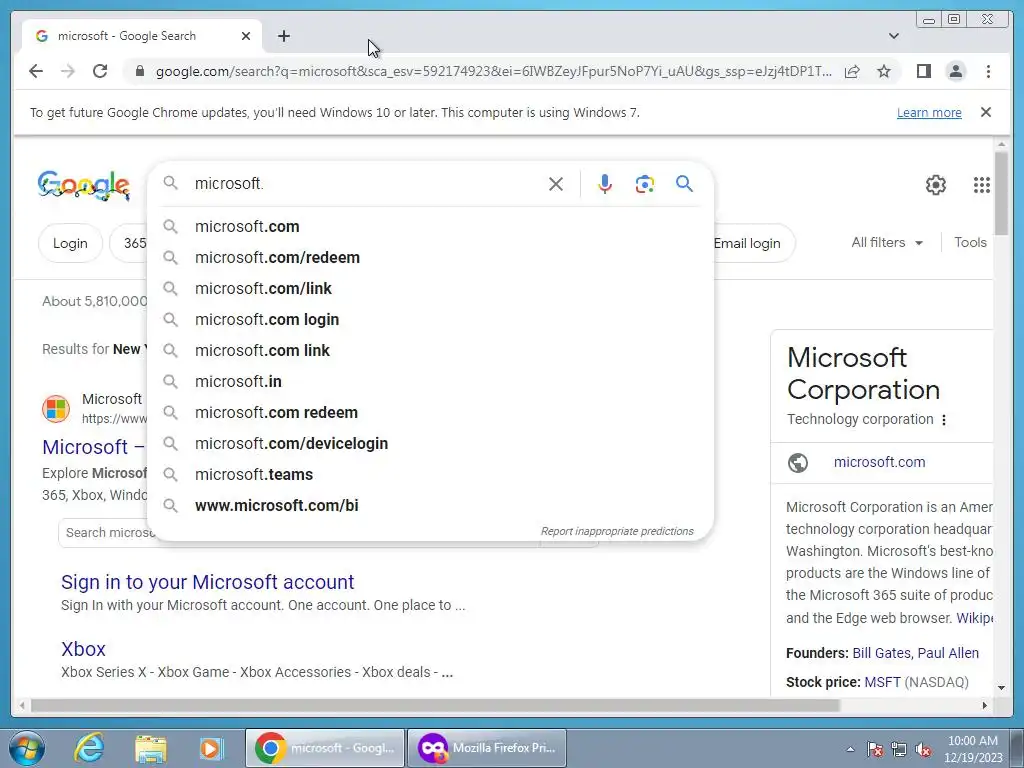Open Windows Start menu
Viewport: 1024px width, 768px height.
point(26,748)
